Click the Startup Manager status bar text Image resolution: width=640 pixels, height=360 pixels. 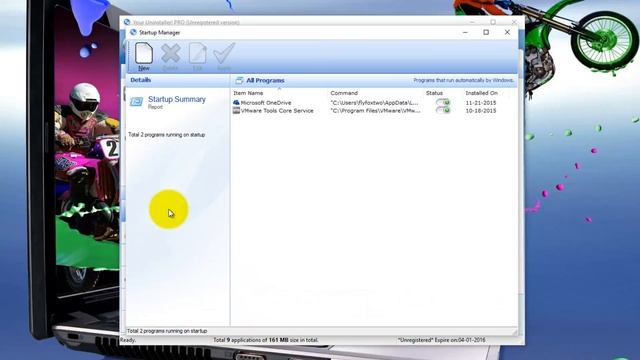167,331
